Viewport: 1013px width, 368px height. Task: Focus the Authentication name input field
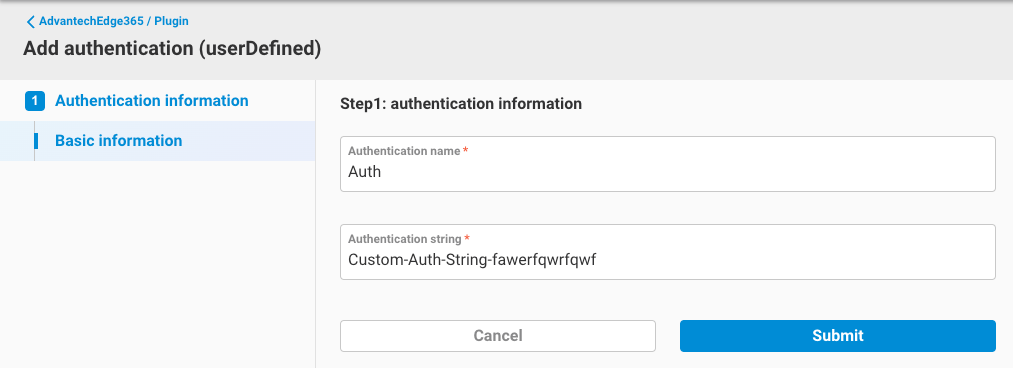[667, 164]
